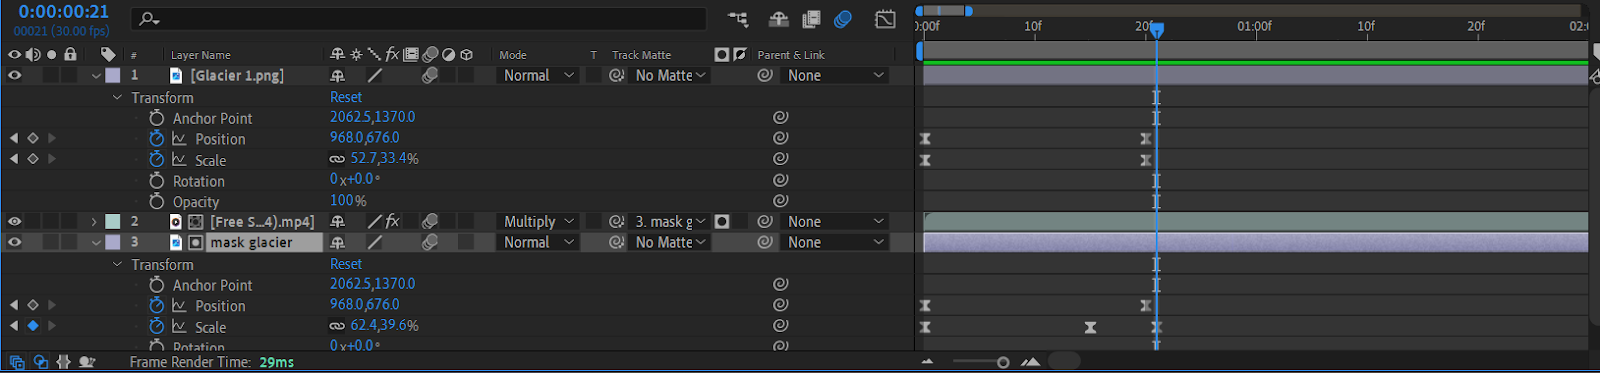Click the timeline zoom slider handle
This screenshot has height=373, width=1600.
click(1003, 362)
